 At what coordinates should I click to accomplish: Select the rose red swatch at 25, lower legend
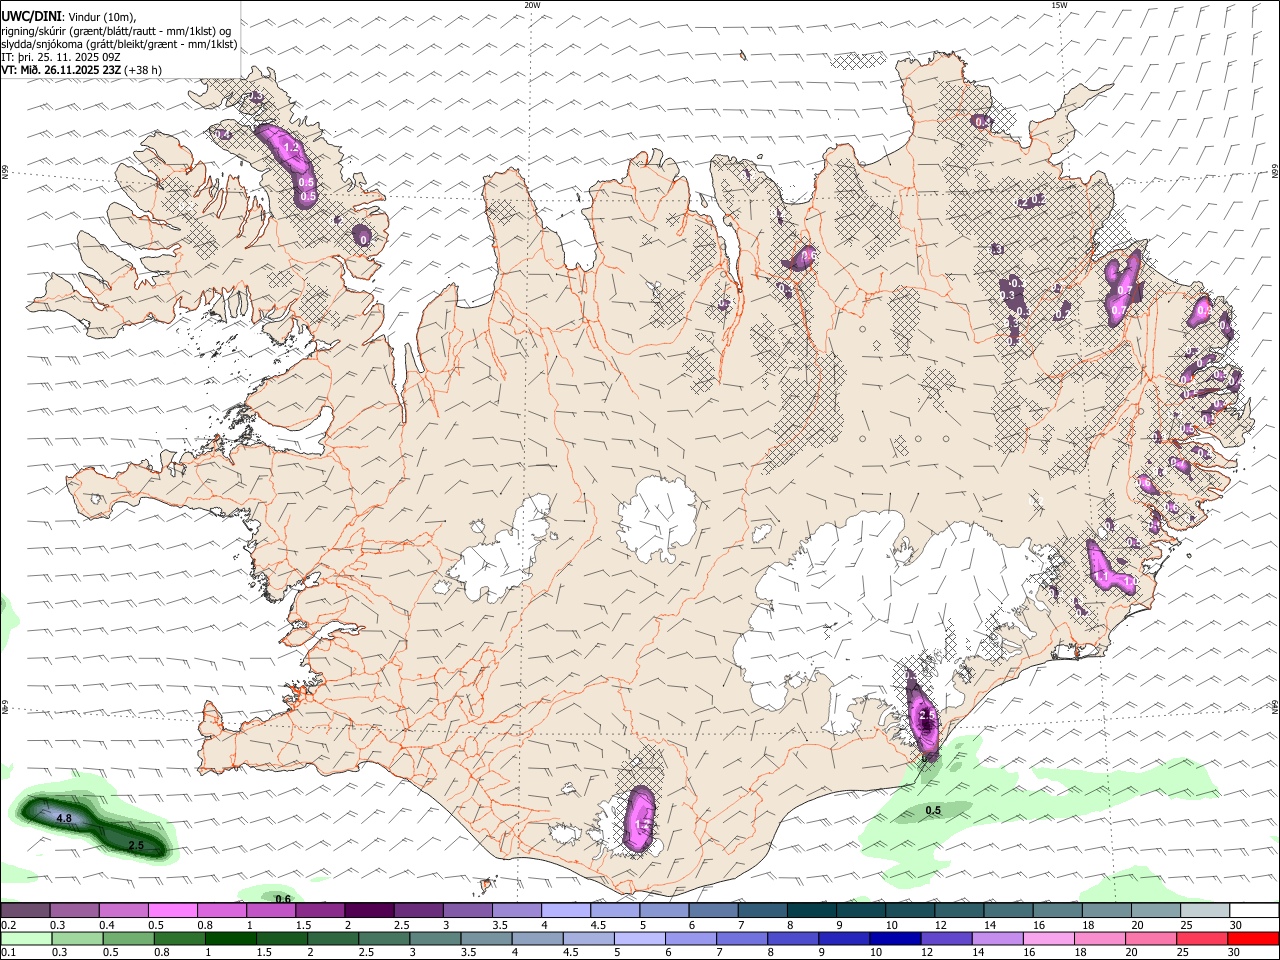click(x=1201, y=939)
